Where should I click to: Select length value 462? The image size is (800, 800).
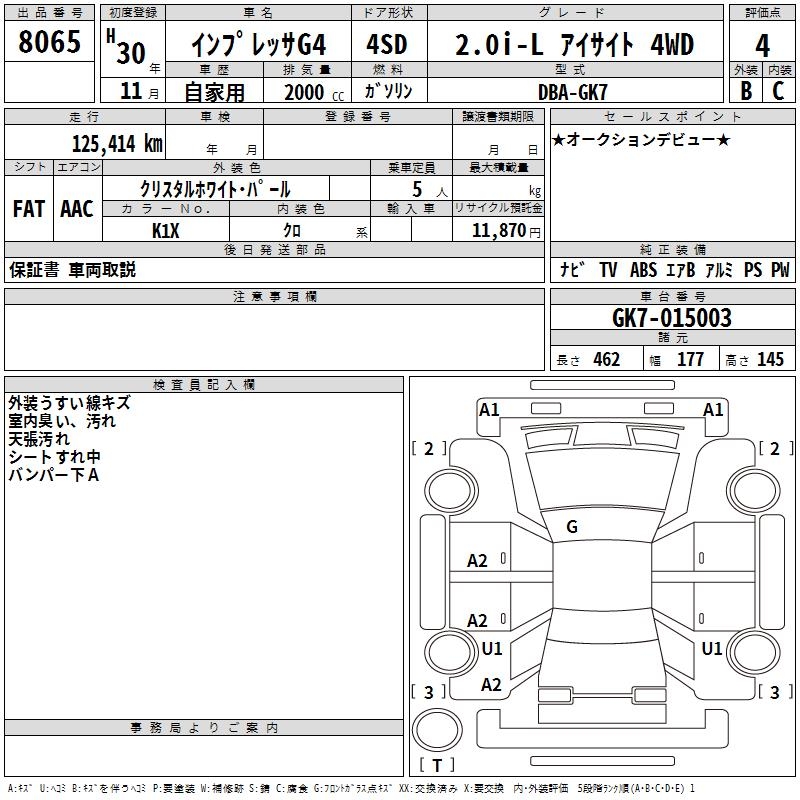click(607, 359)
